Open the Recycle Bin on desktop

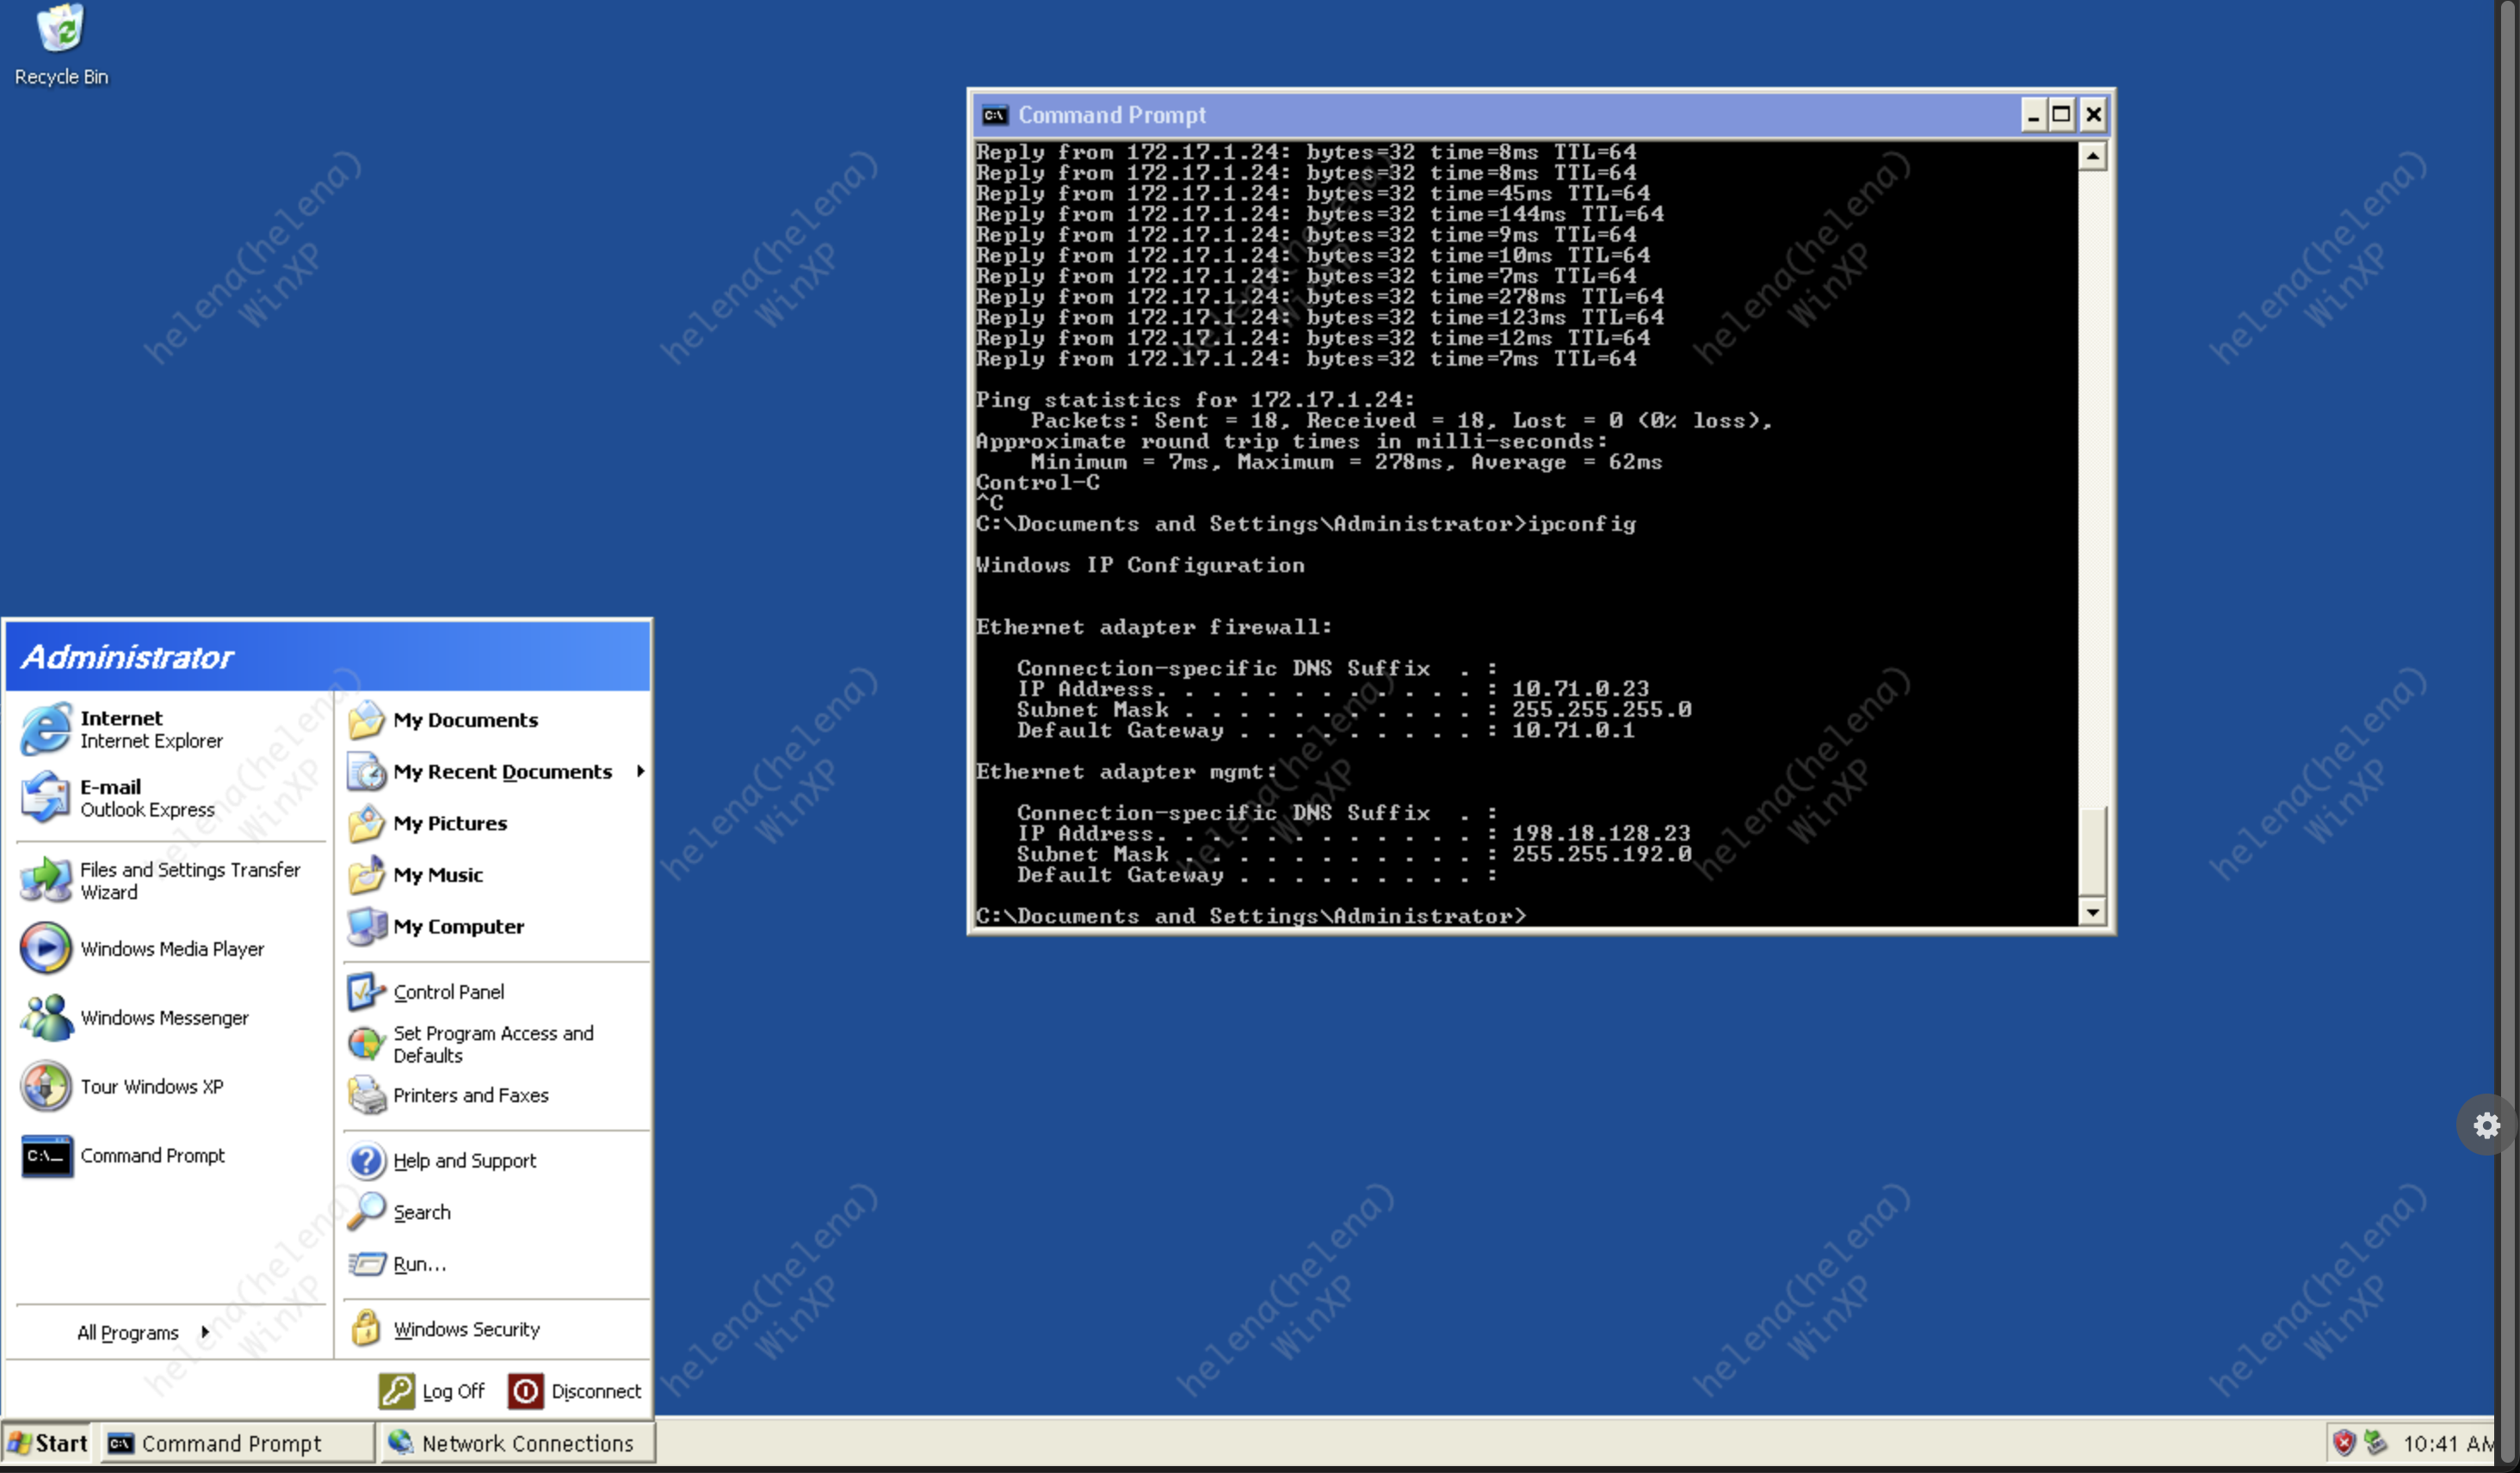click(x=60, y=28)
